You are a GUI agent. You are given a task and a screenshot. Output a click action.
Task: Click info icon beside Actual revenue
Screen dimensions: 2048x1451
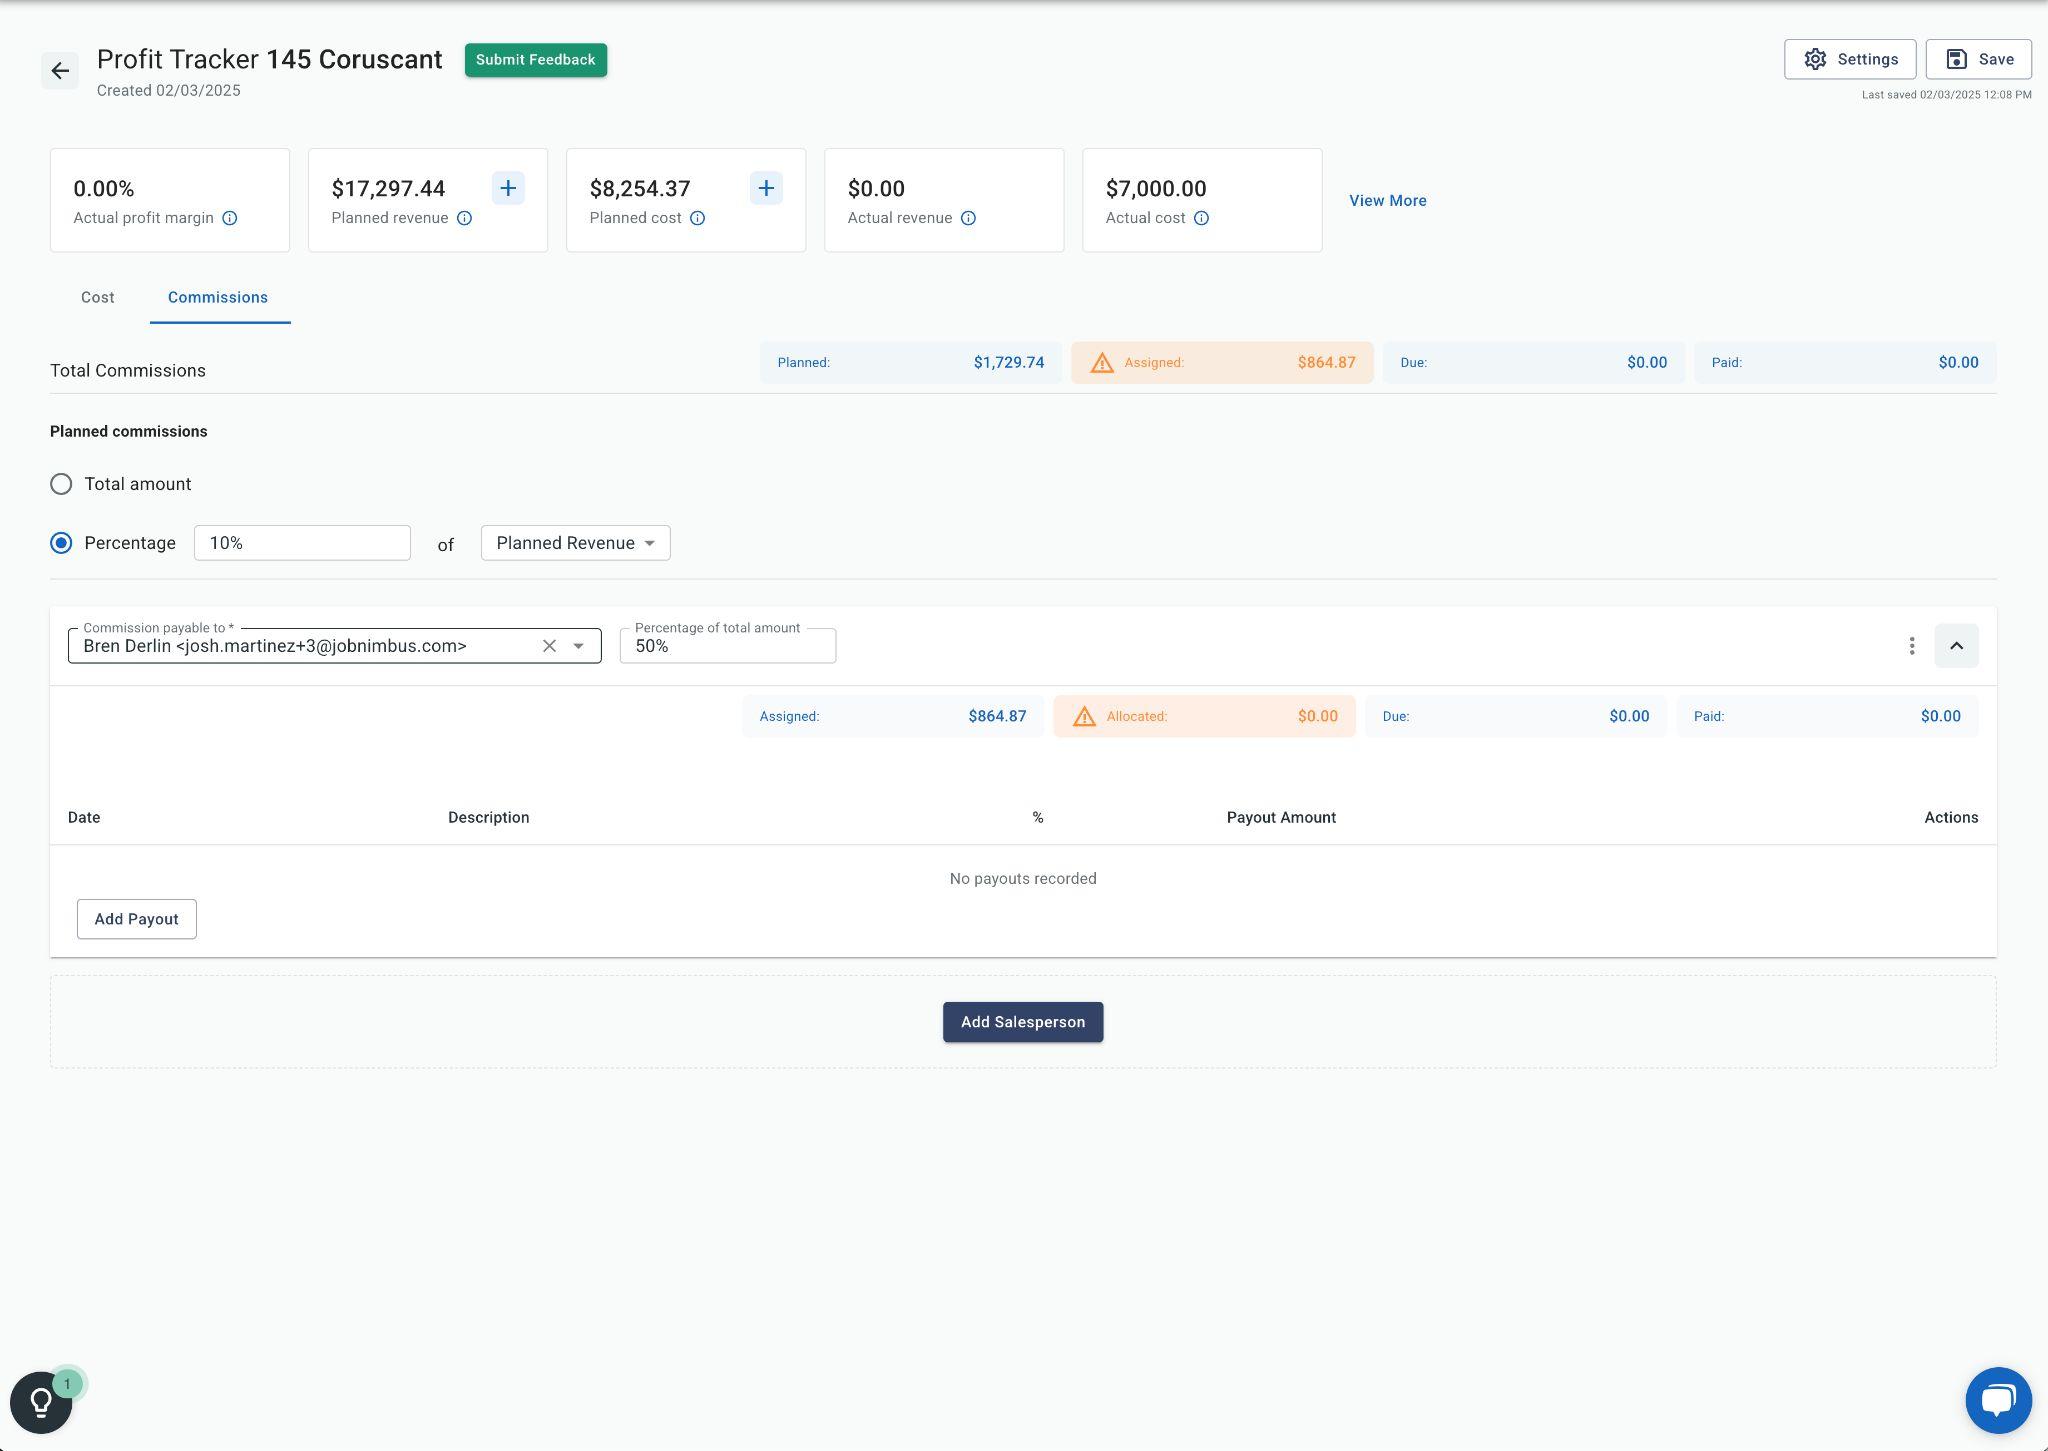(968, 218)
